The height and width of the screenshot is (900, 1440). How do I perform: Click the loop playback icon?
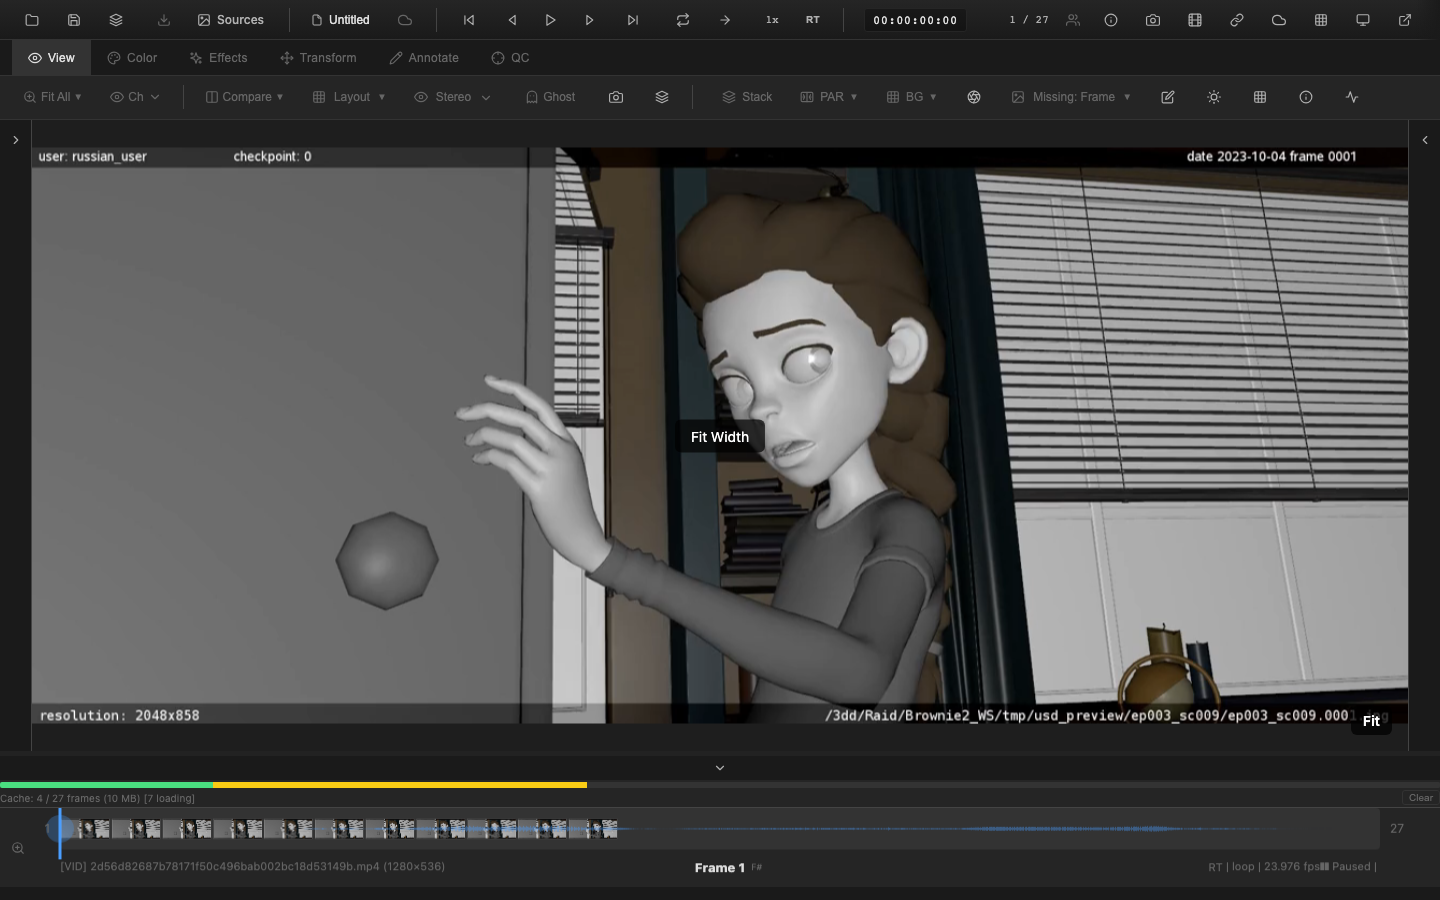[683, 20]
